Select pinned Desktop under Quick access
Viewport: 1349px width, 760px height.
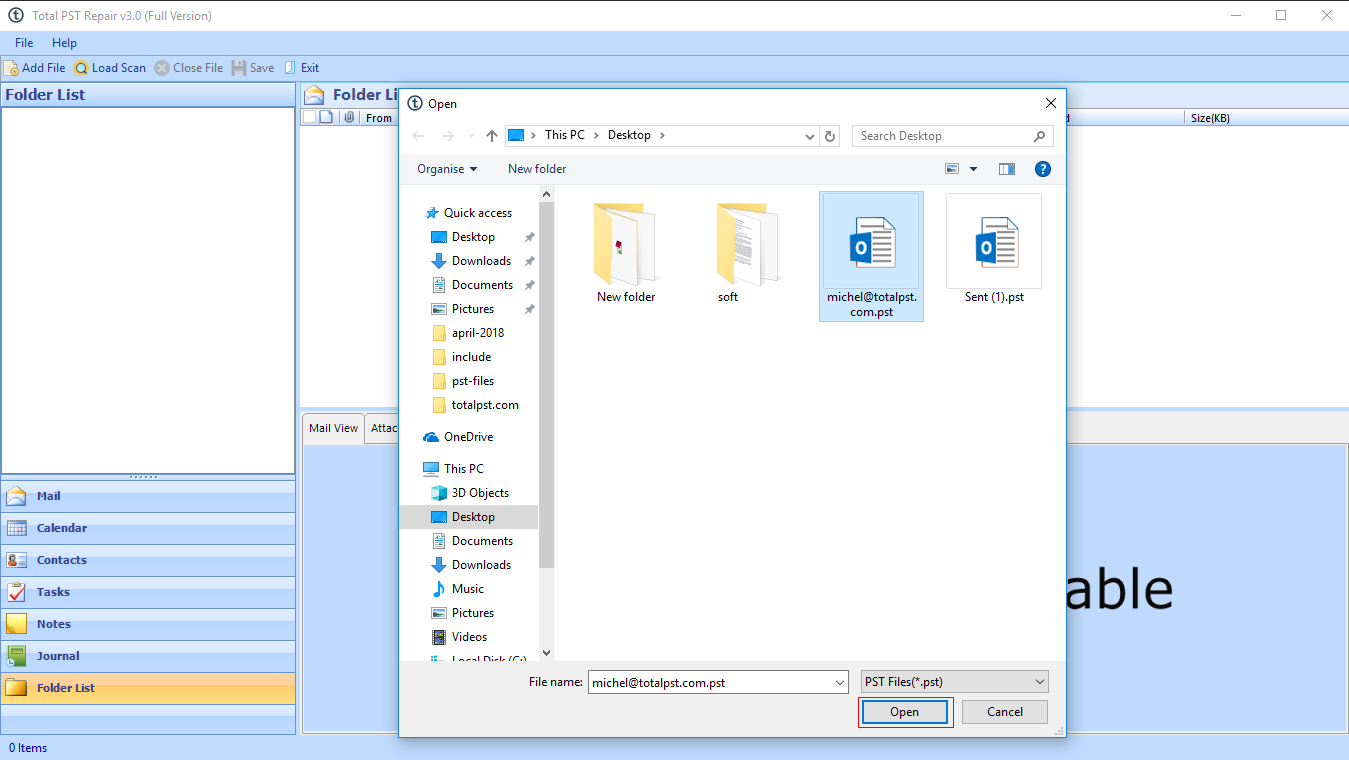click(x=473, y=237)
